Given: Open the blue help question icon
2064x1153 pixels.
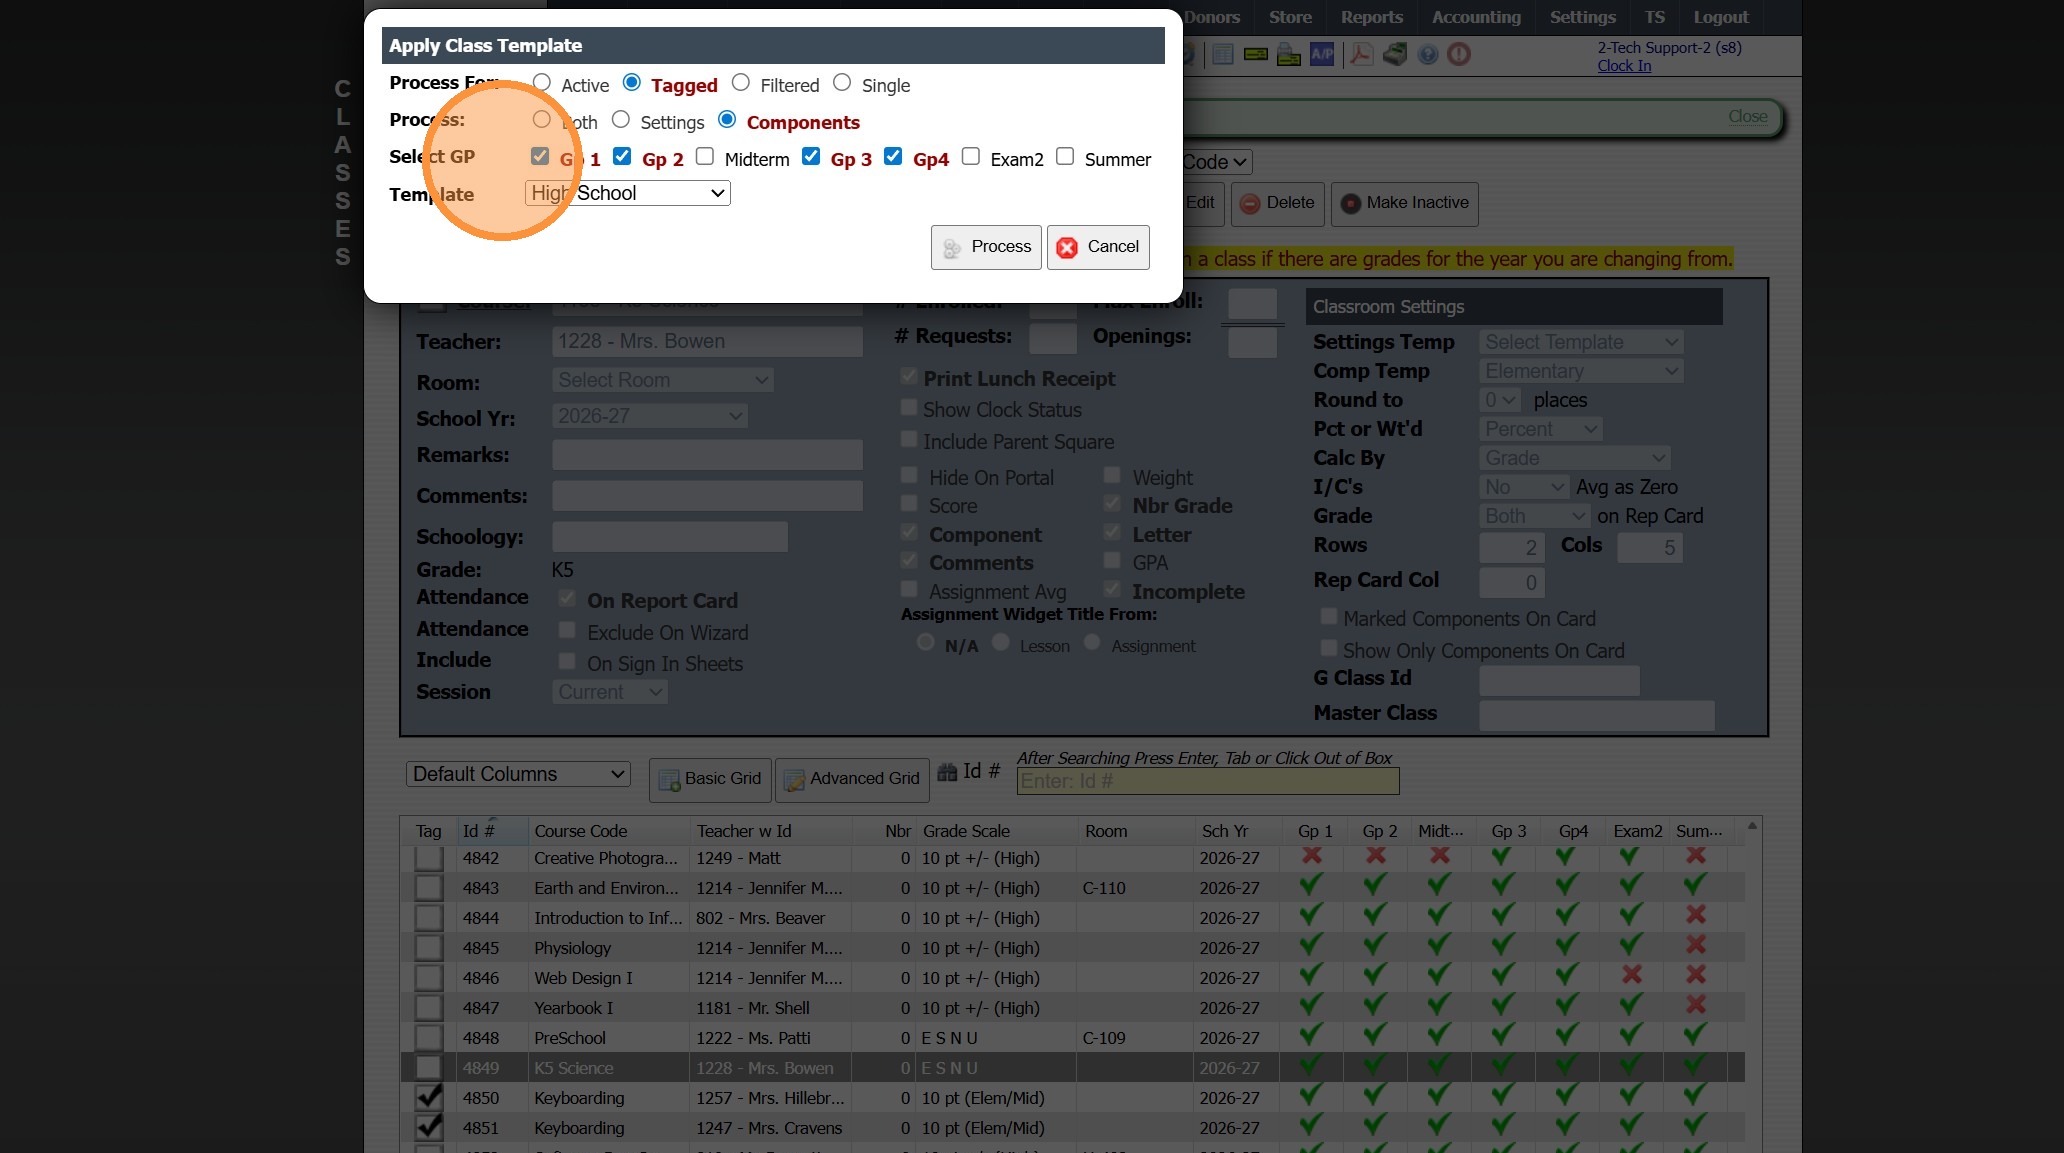Looking at the screenshot, I should (x=1428, y=54).
